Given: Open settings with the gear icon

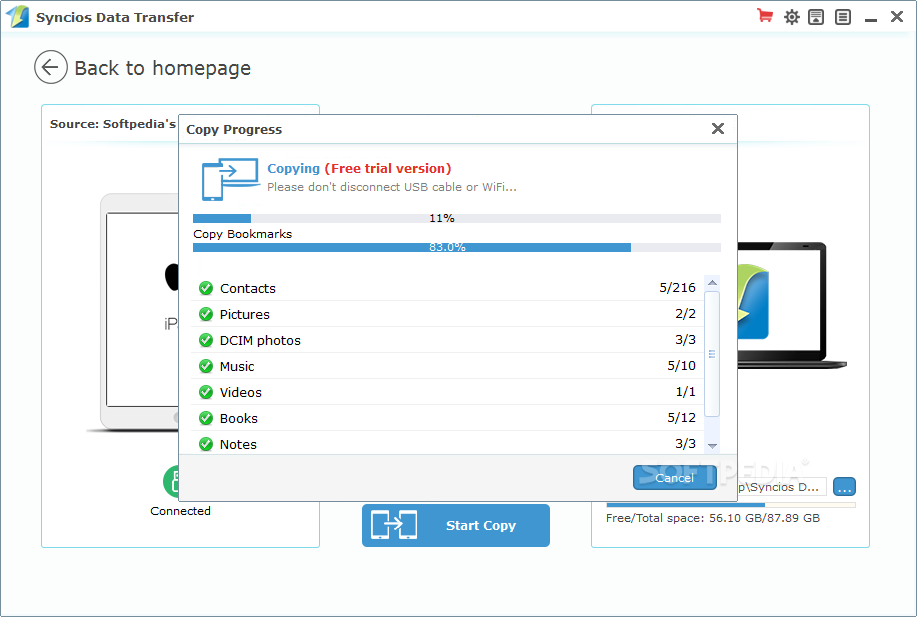Looking at the screenshot, I should [x=792, y=17].
